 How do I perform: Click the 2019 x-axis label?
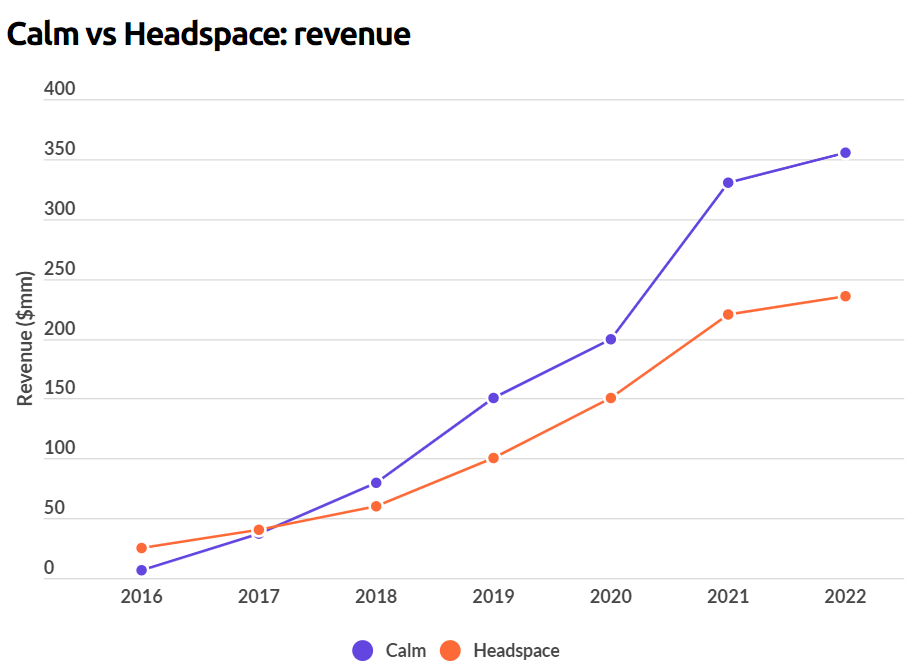click(x=494, y=597)
